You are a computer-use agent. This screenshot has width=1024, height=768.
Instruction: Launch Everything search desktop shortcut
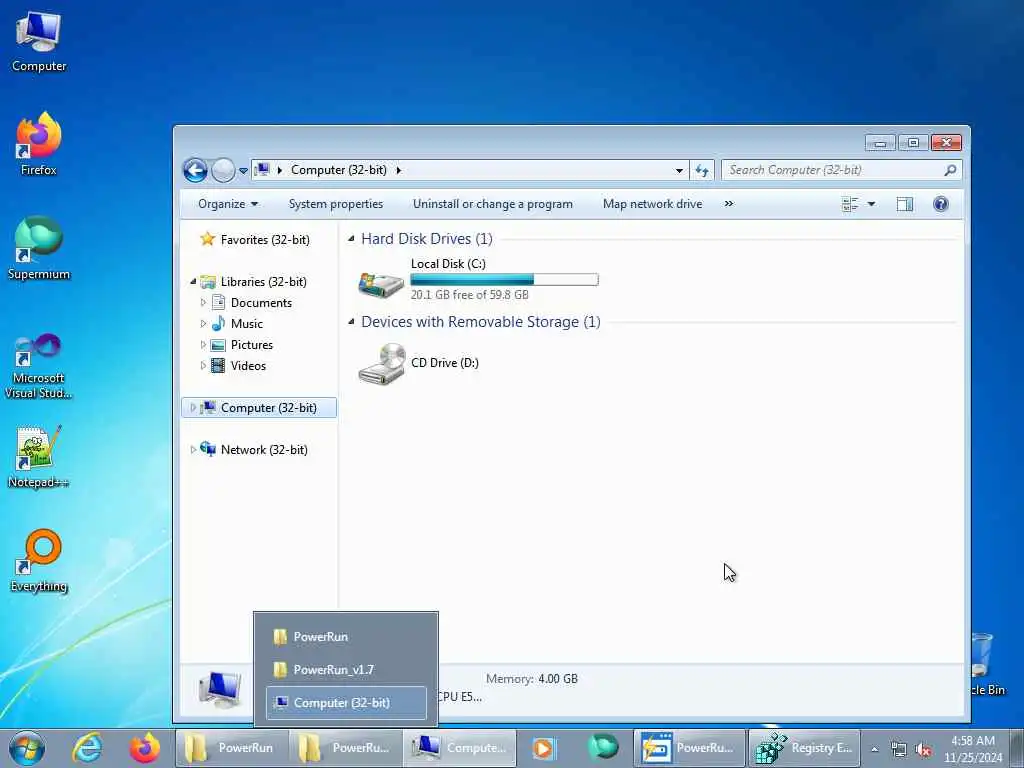click(x=39, y=560)
